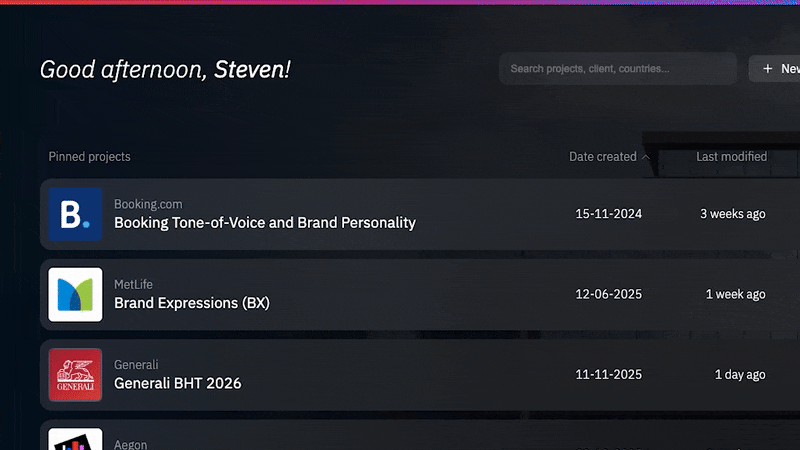This screenshot has width=800, height=450.
Task: Click the 12-06-2025 creation date
Action: coord(608,294)
